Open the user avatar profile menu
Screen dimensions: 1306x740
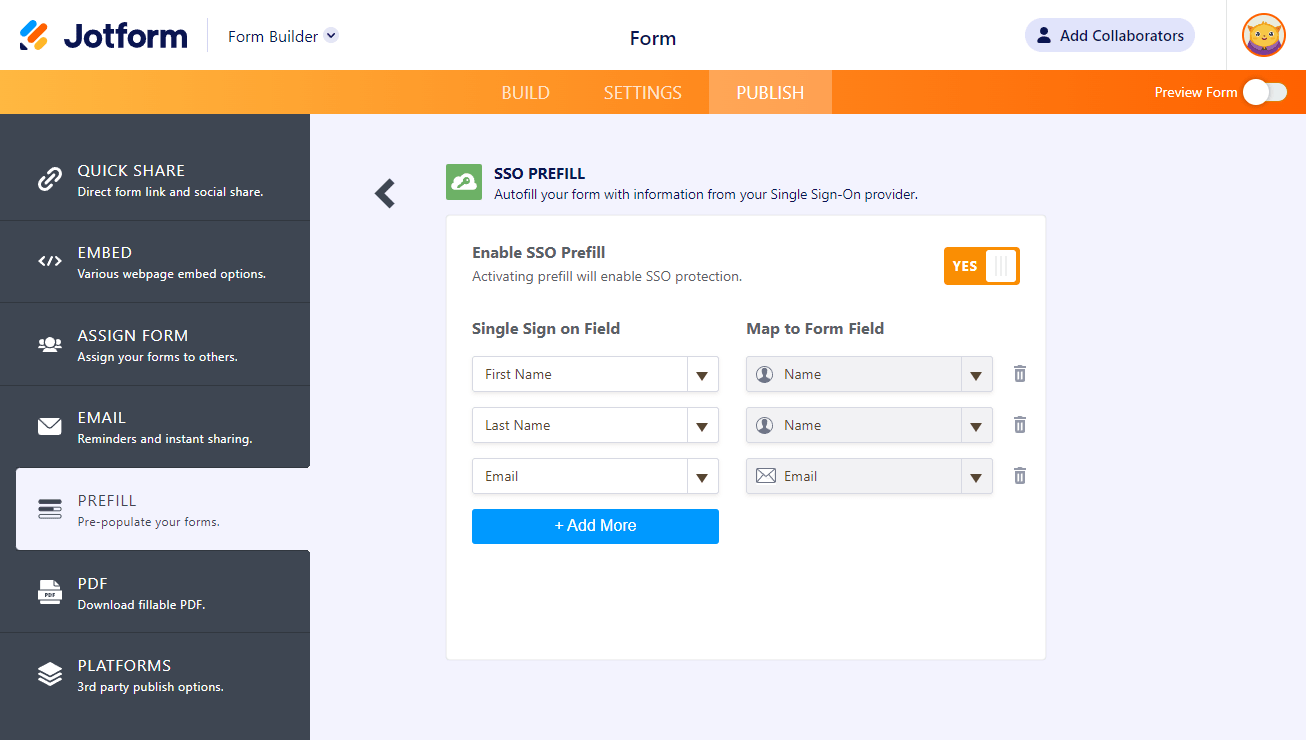coord(1263,35)
